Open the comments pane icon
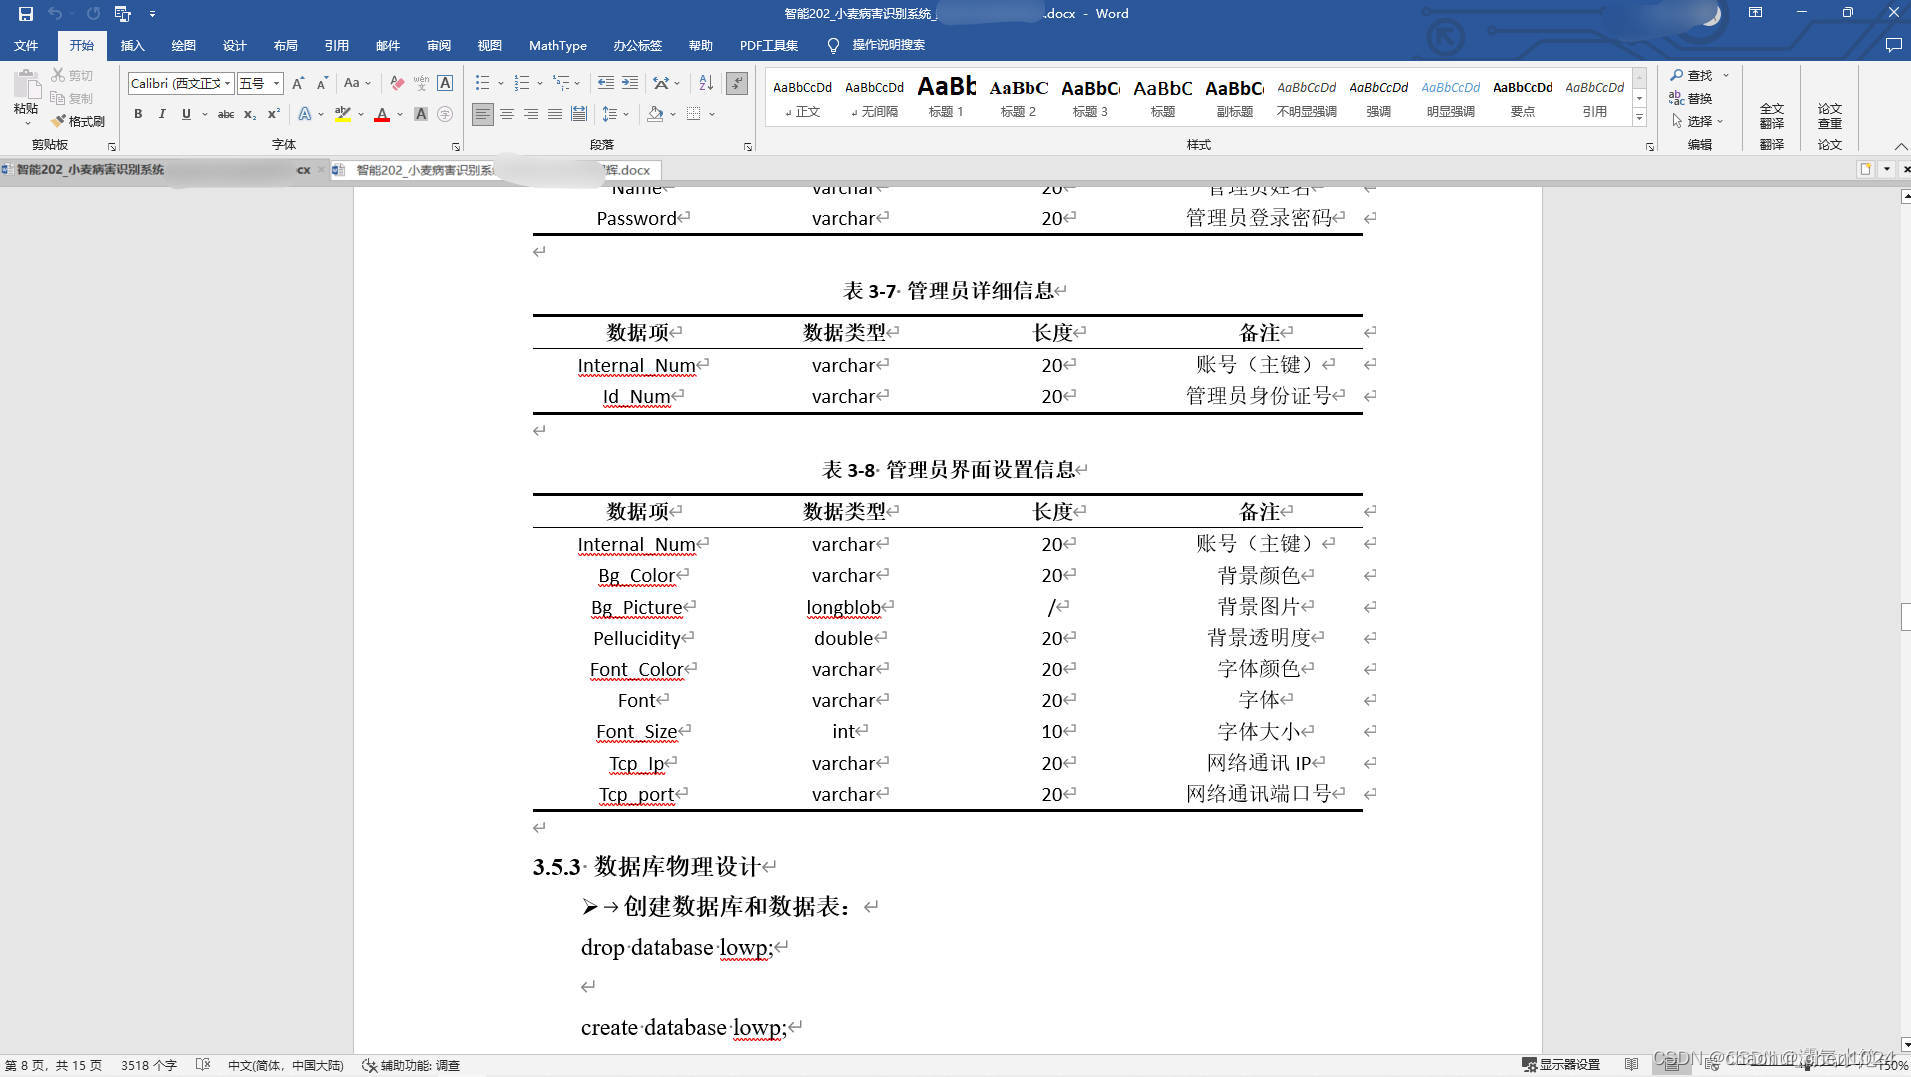This screenshot has height=1077, width=1911. tap(1893, 45)
